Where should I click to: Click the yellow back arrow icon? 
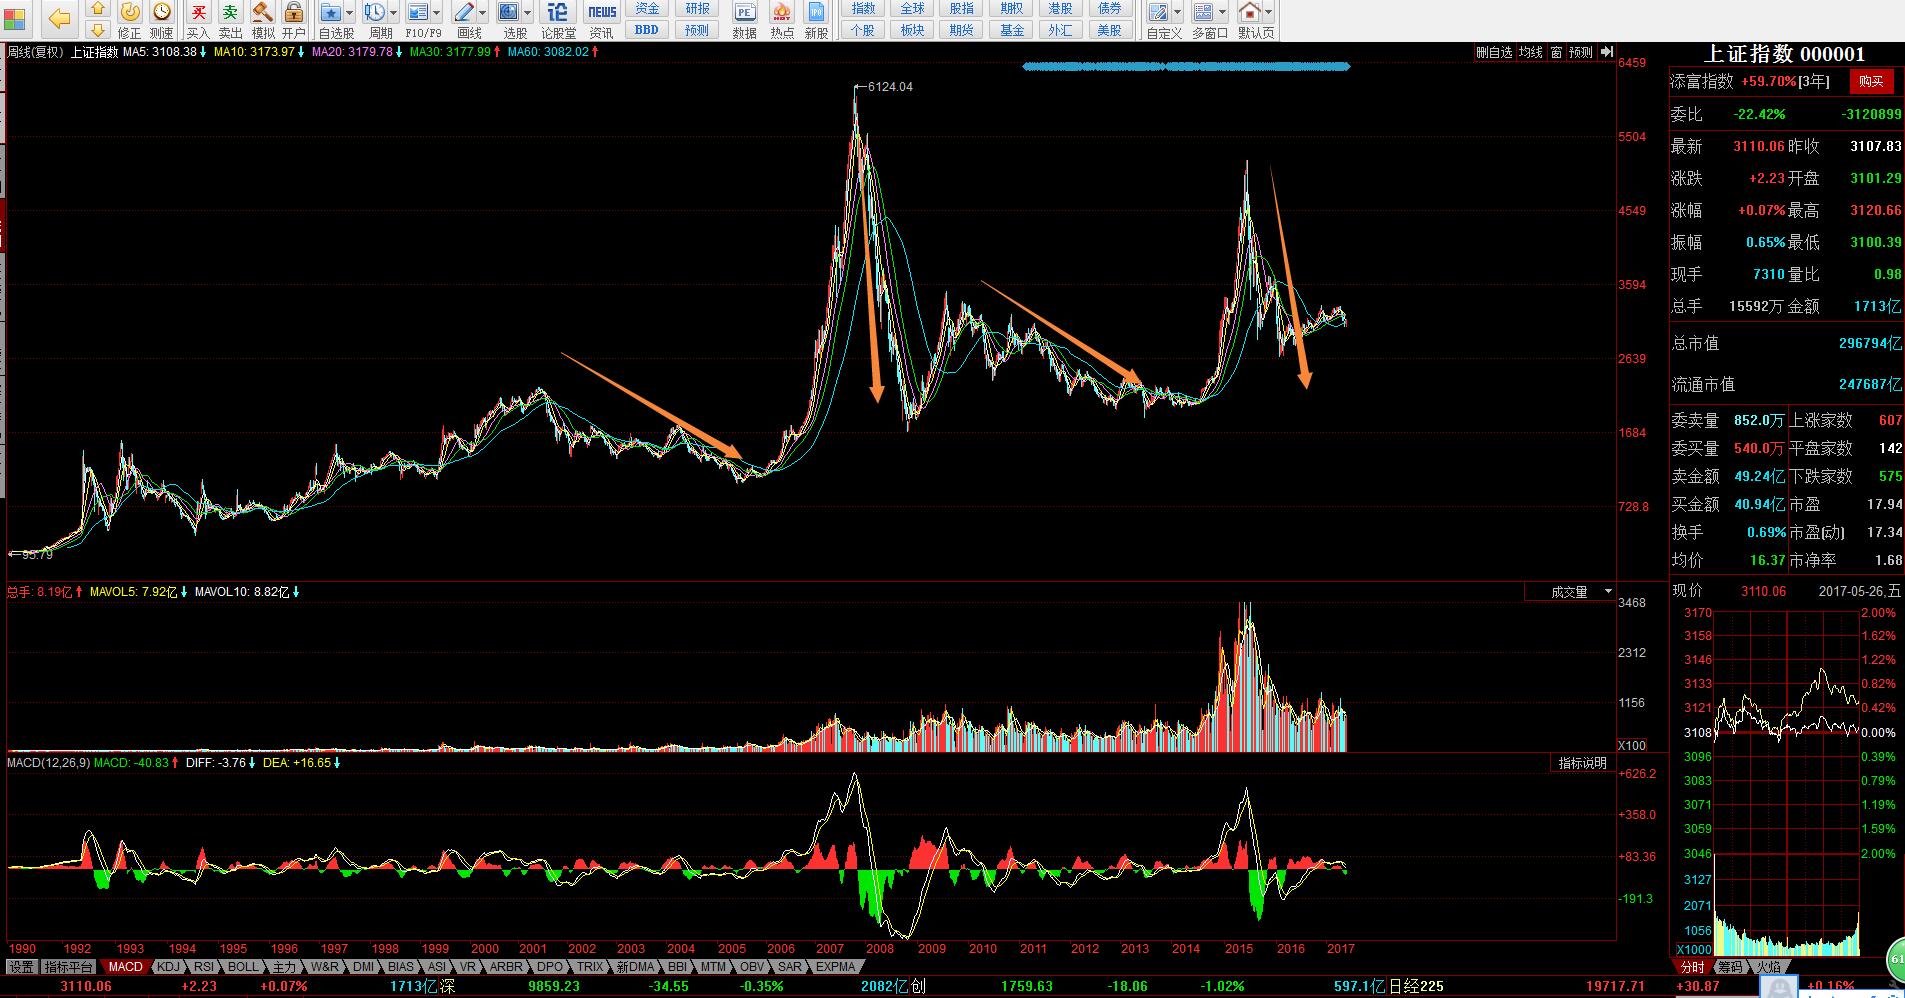[60, 18]
